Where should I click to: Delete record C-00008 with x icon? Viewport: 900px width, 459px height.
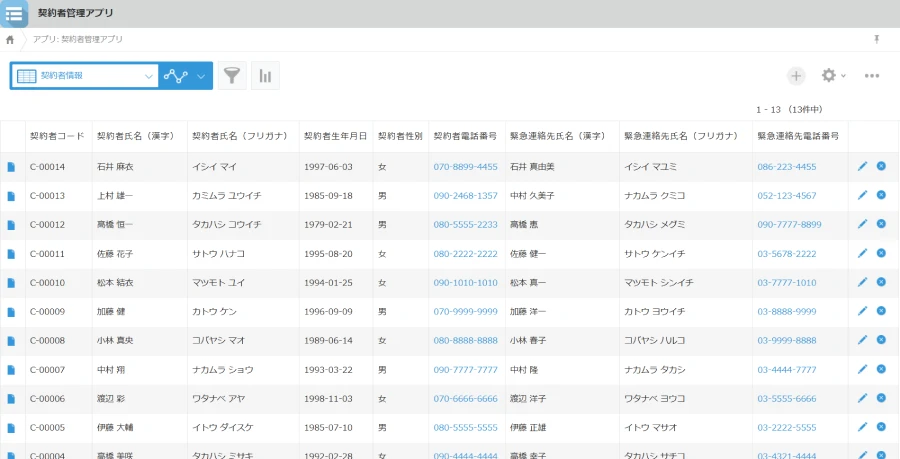[881, 340]
